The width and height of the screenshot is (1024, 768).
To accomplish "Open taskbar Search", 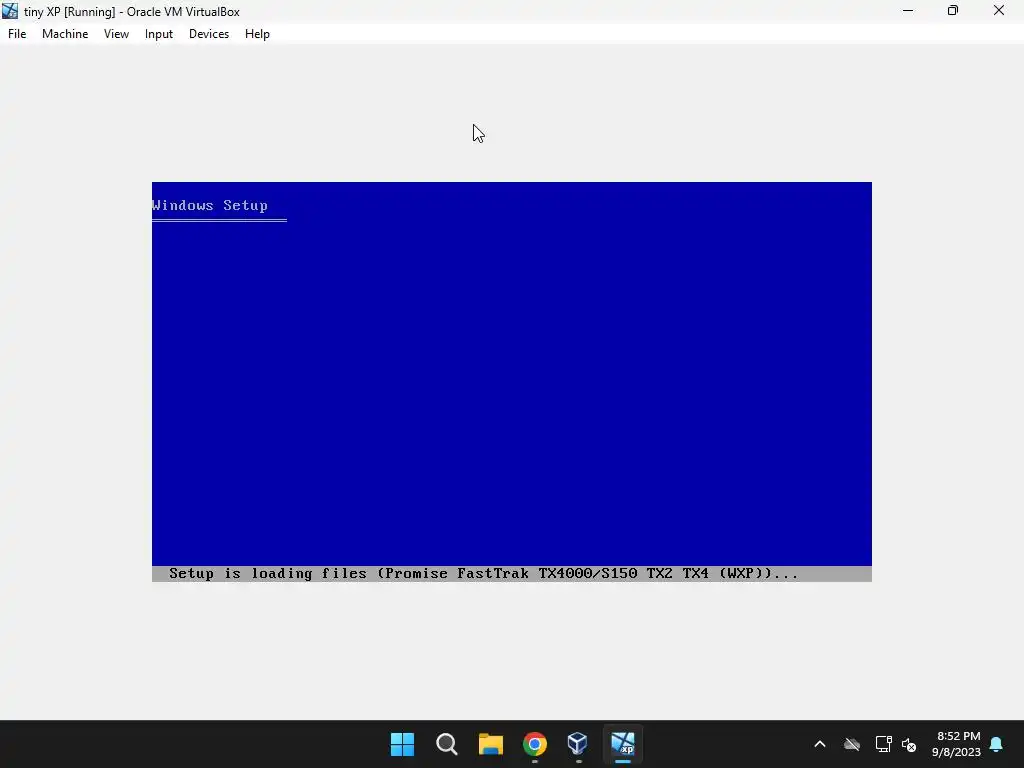I will point(447,744).
